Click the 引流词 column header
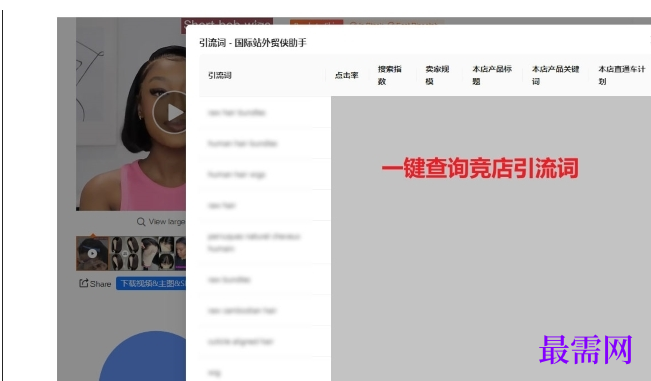Image resolution: width=651 pixels, height=381 pixels. [x=220, y=76]
